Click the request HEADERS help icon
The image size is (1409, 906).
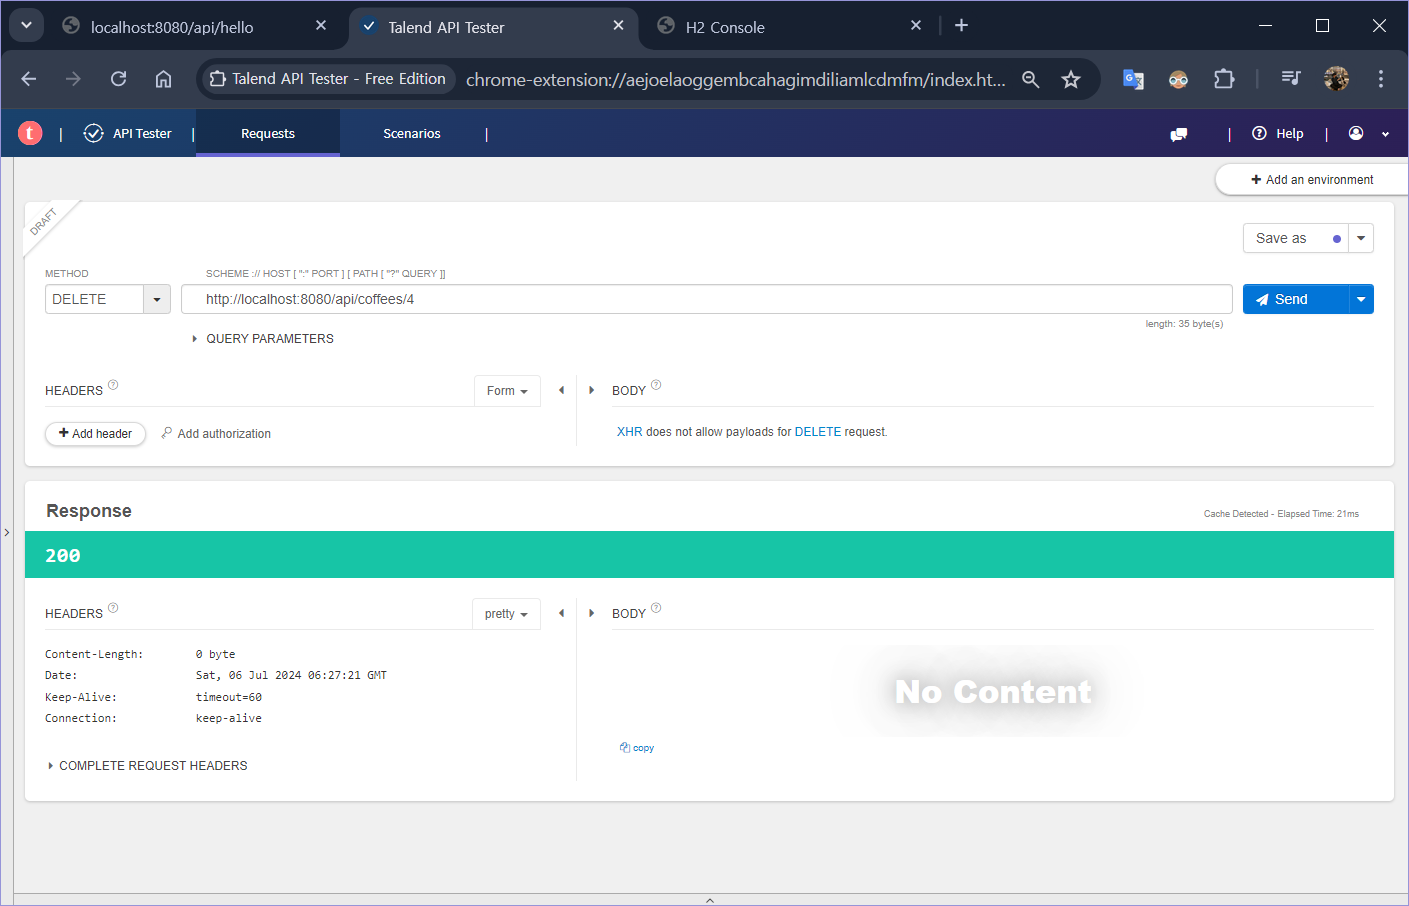pos(113,385)
